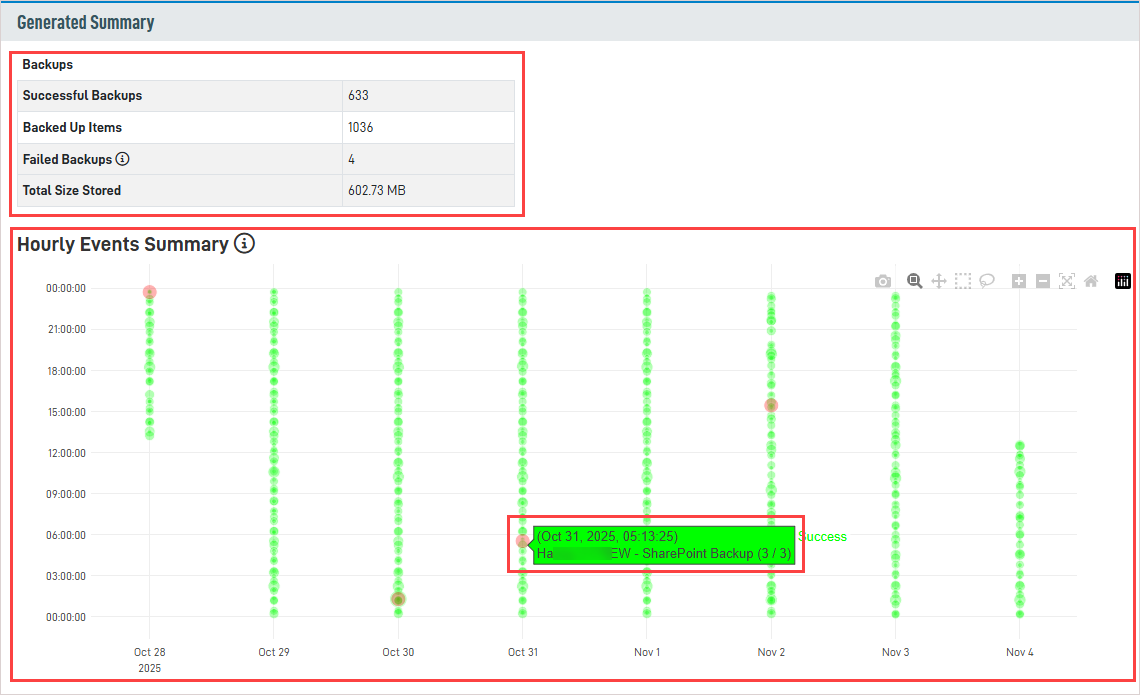The width and height of the screenshot is (1140, 695).
Task: Click the Oct 31 05:13 SharePoint event marker
Action: (522, 541)
